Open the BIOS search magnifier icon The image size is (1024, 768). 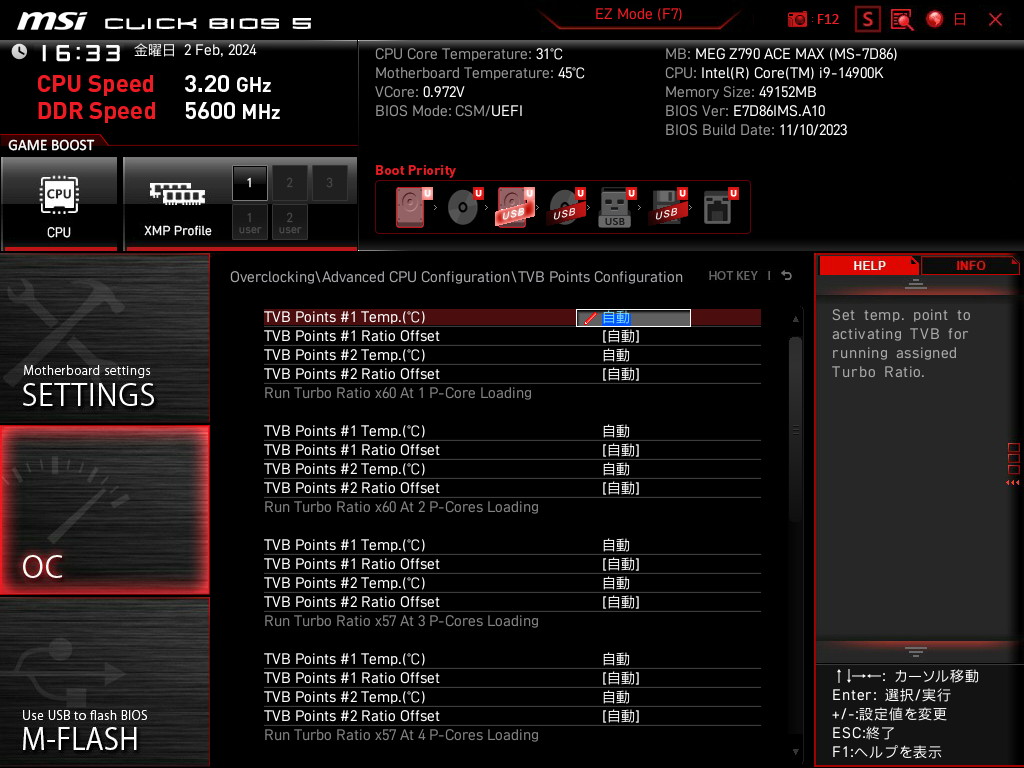coord(902,20)
